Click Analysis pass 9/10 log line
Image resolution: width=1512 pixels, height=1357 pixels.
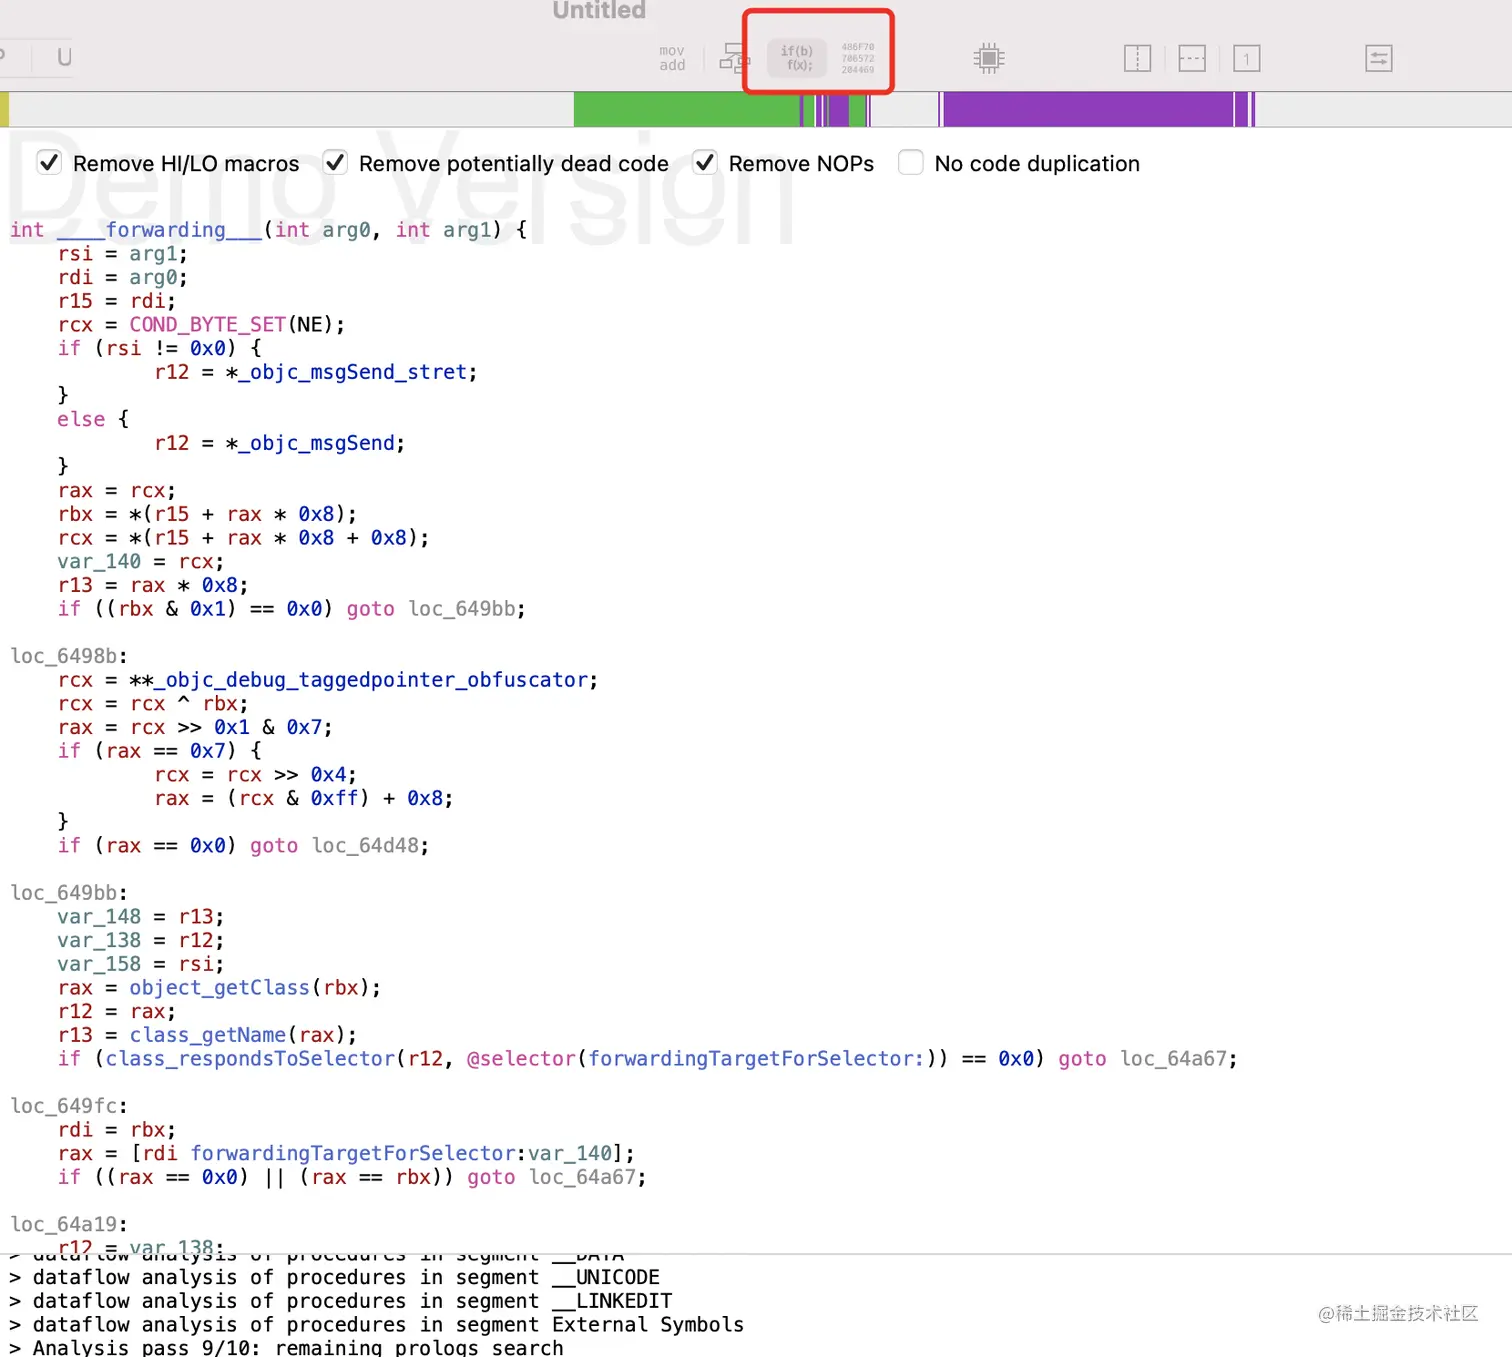point(286,1347)
